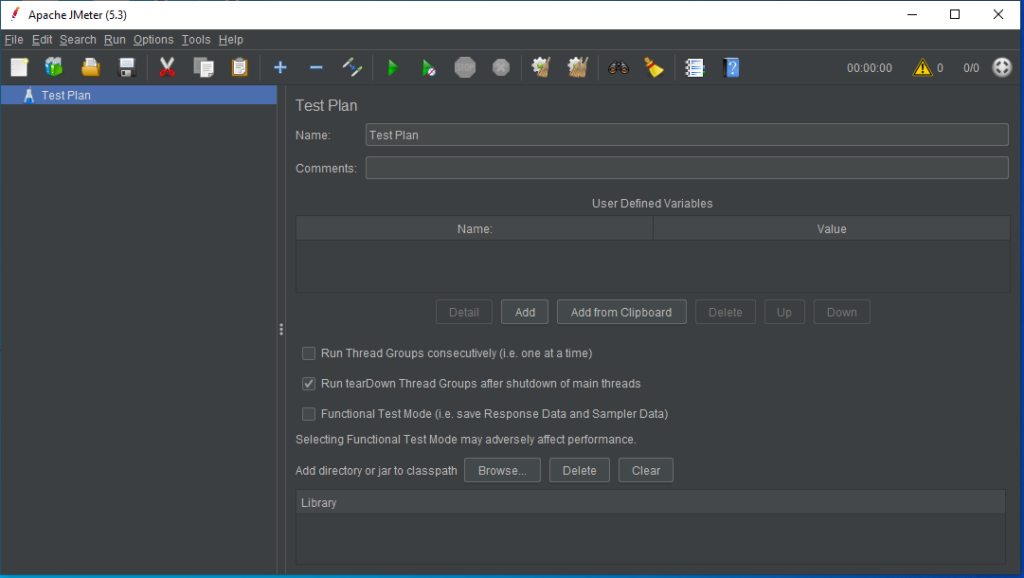Viewport: 1024px width, 578px height.
Task: Clear all results with Clear All icon
Action: tap(577, 67)
